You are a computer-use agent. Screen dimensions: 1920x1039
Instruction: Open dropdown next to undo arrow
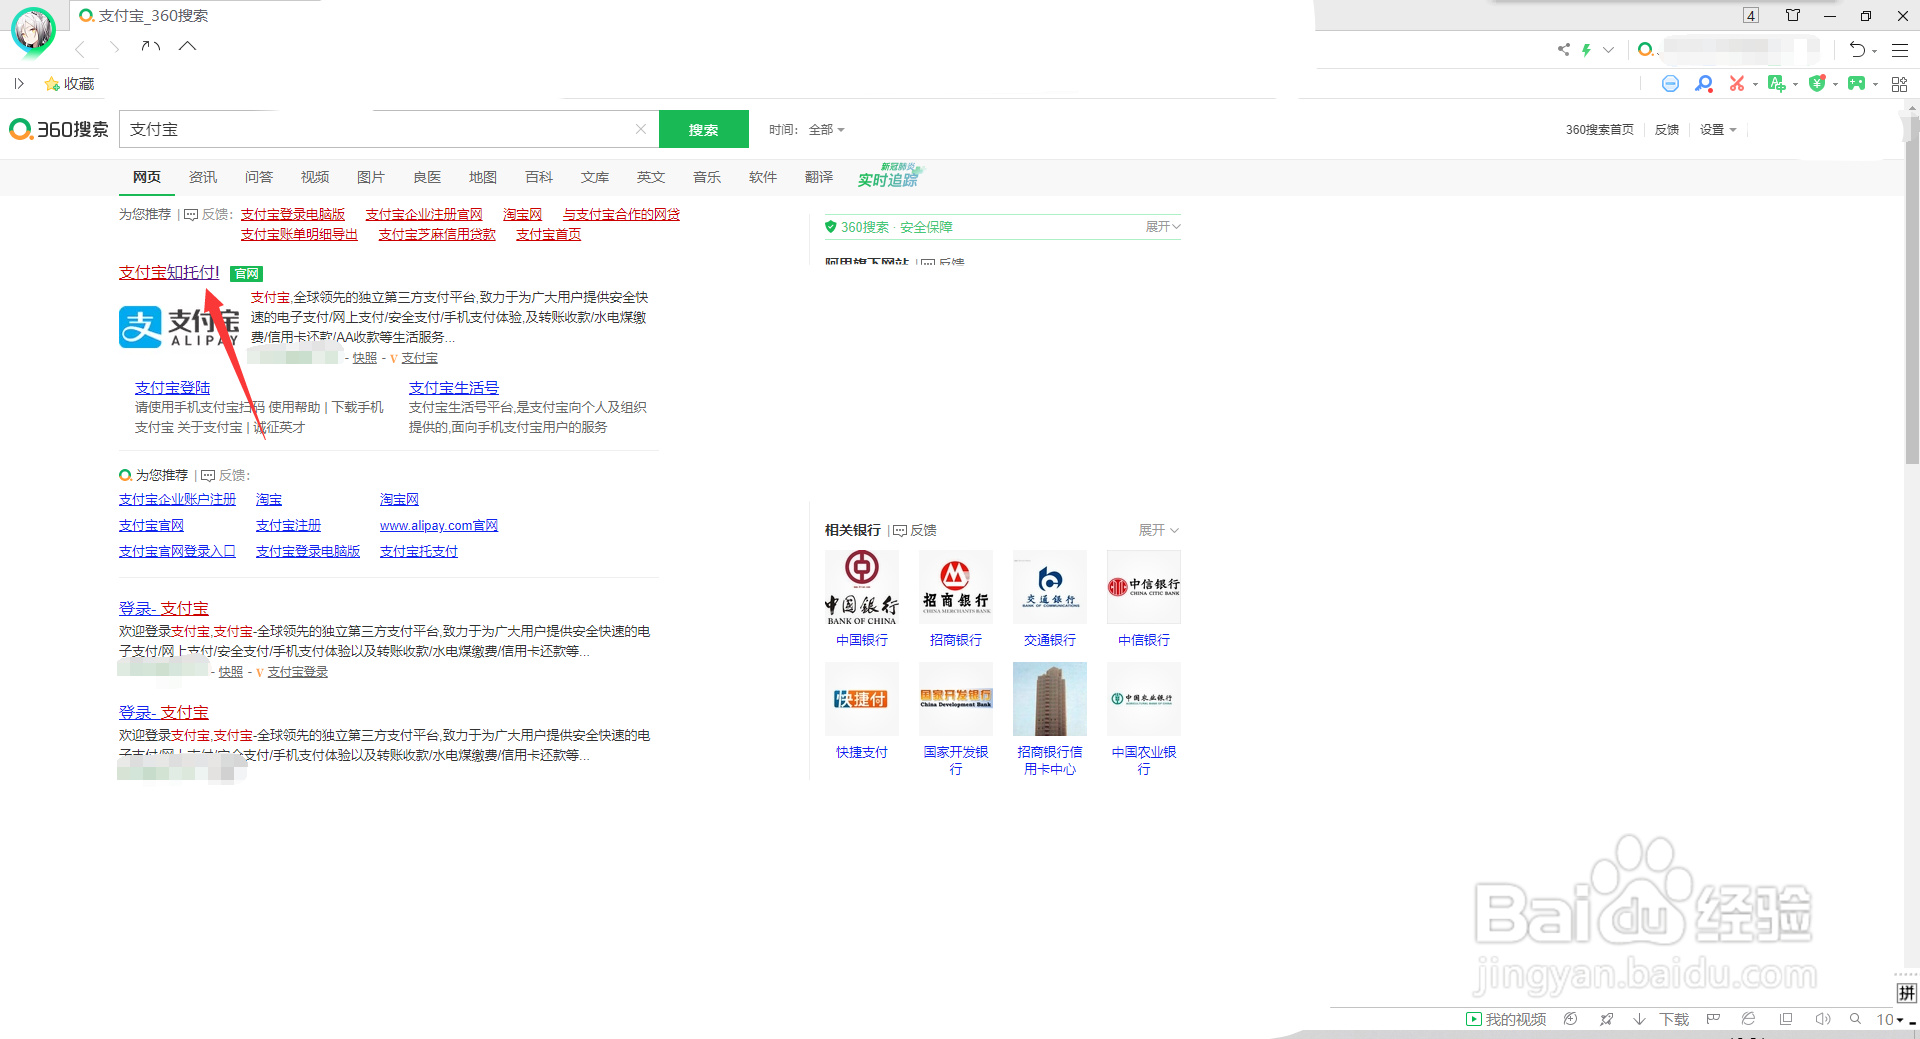tap(1874, 51)
